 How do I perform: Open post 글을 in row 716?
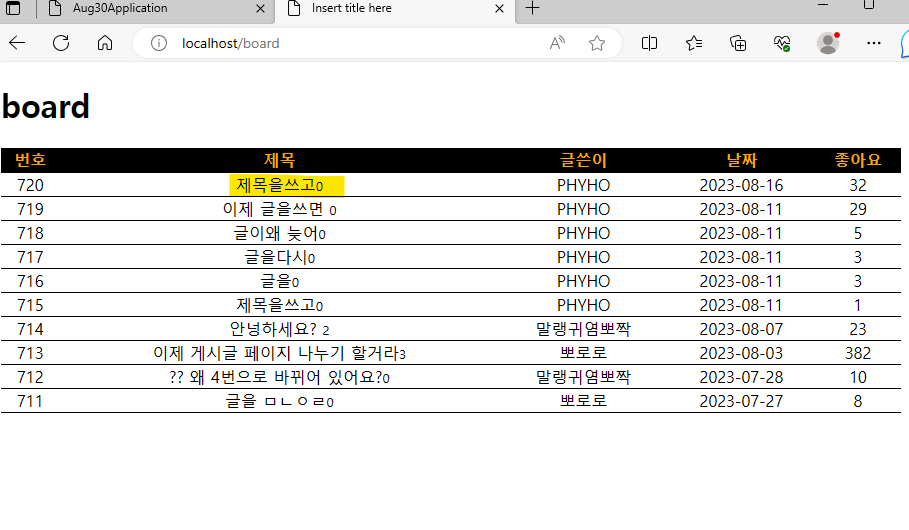tap(275, 281)
